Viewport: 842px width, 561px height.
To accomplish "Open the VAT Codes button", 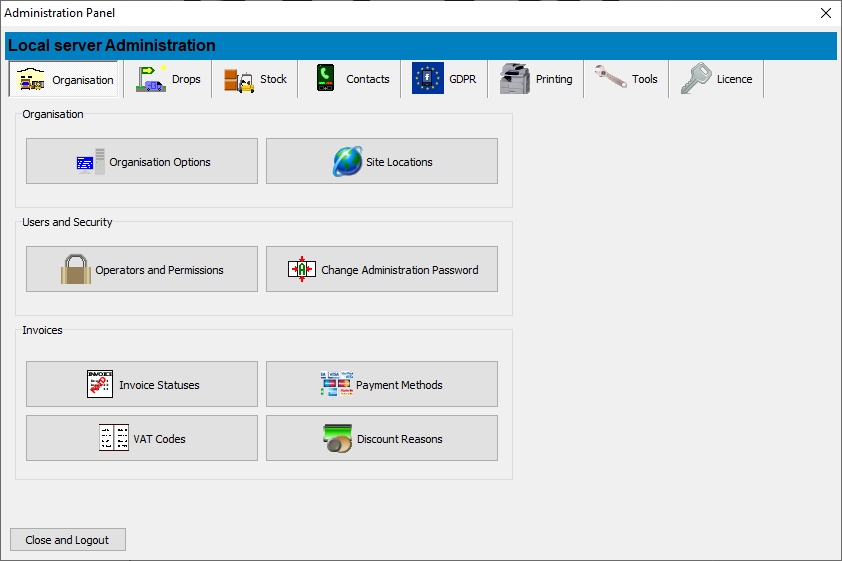I will 142,438.
